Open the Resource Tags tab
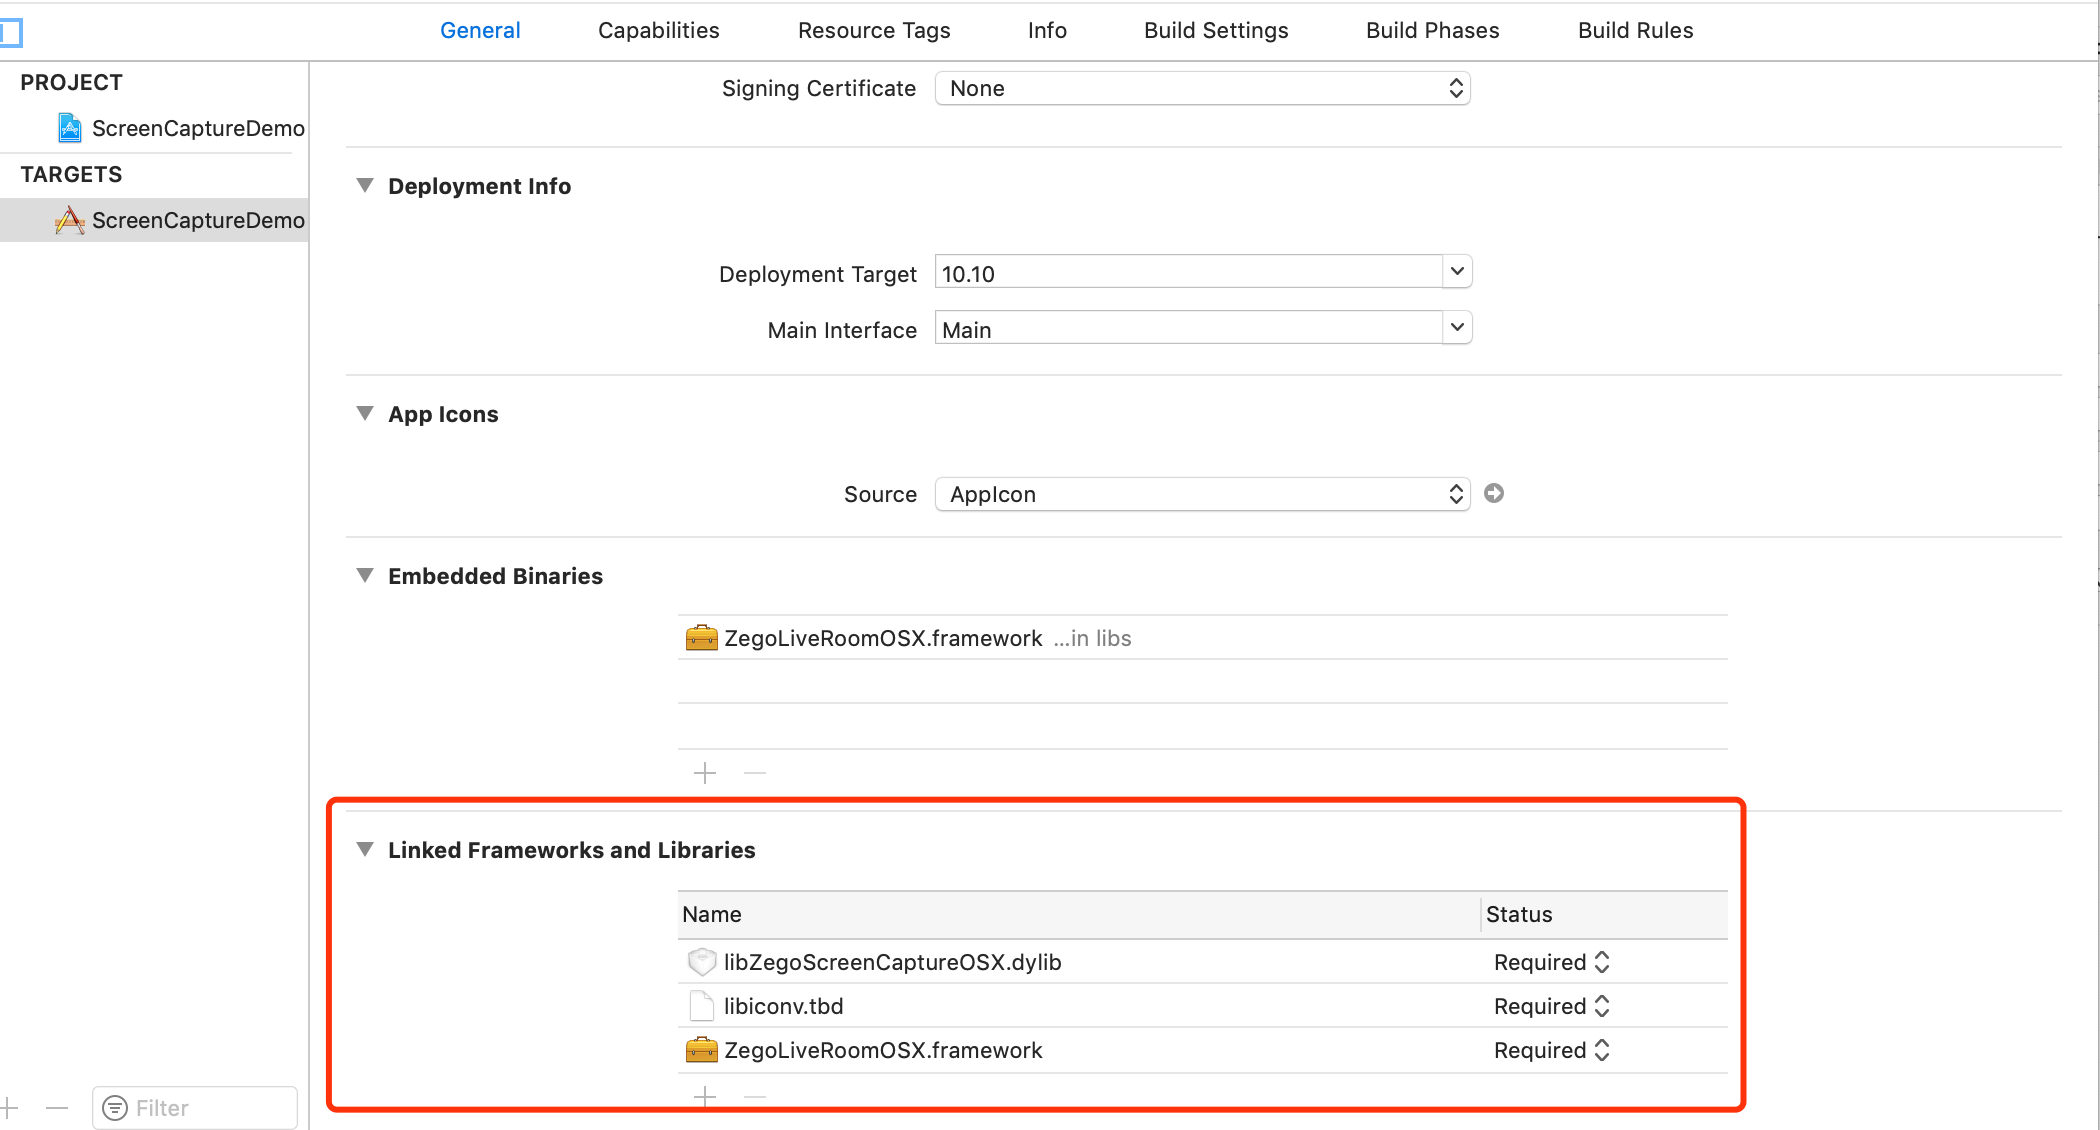 point(874,30)
